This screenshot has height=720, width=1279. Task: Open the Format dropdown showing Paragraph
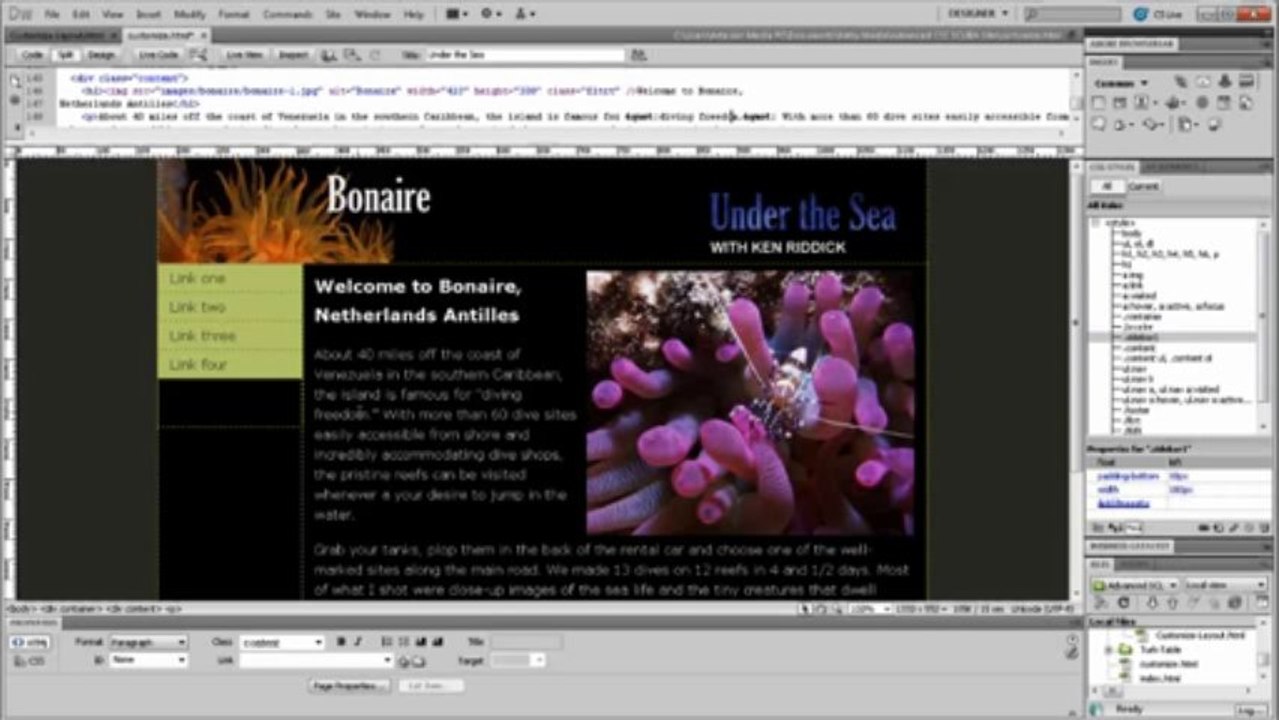pos(147,642)
